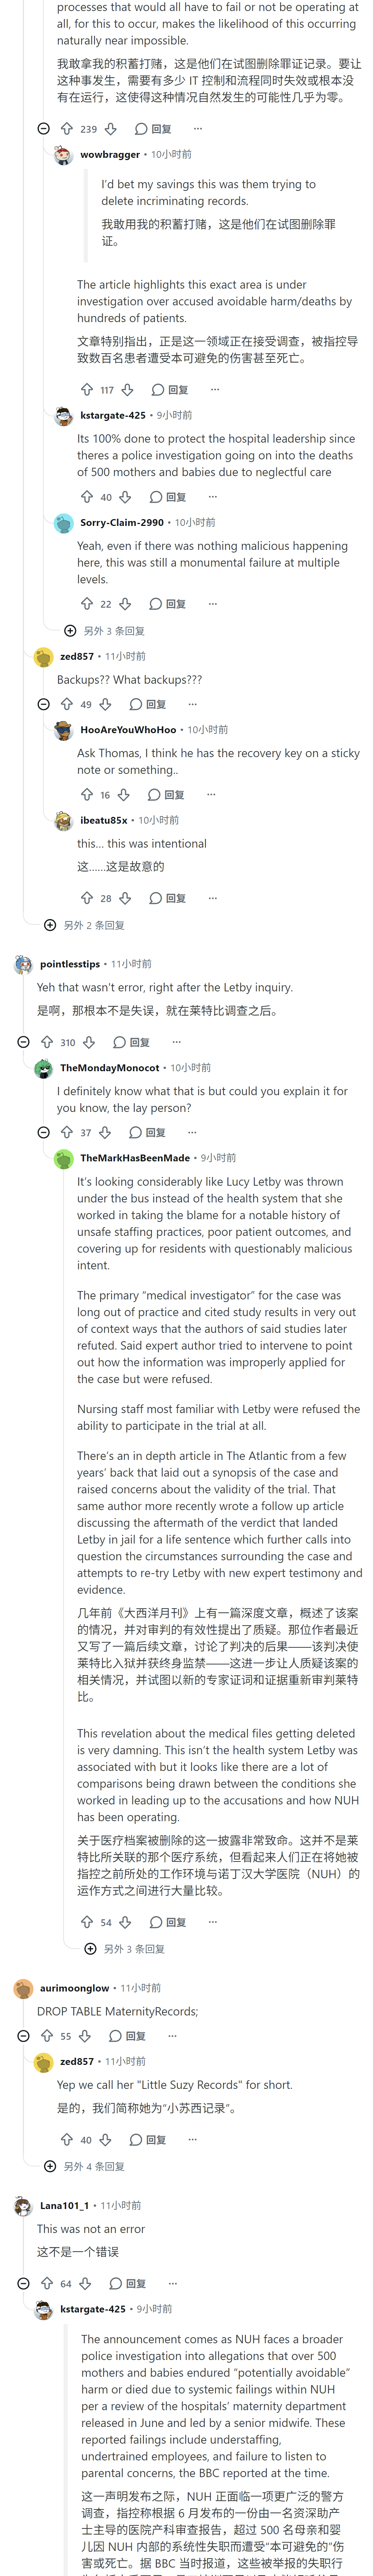Collapse TheMondayMonocot's thread with 37 points
This screenshot has width=373, height=2576.
43,1133
